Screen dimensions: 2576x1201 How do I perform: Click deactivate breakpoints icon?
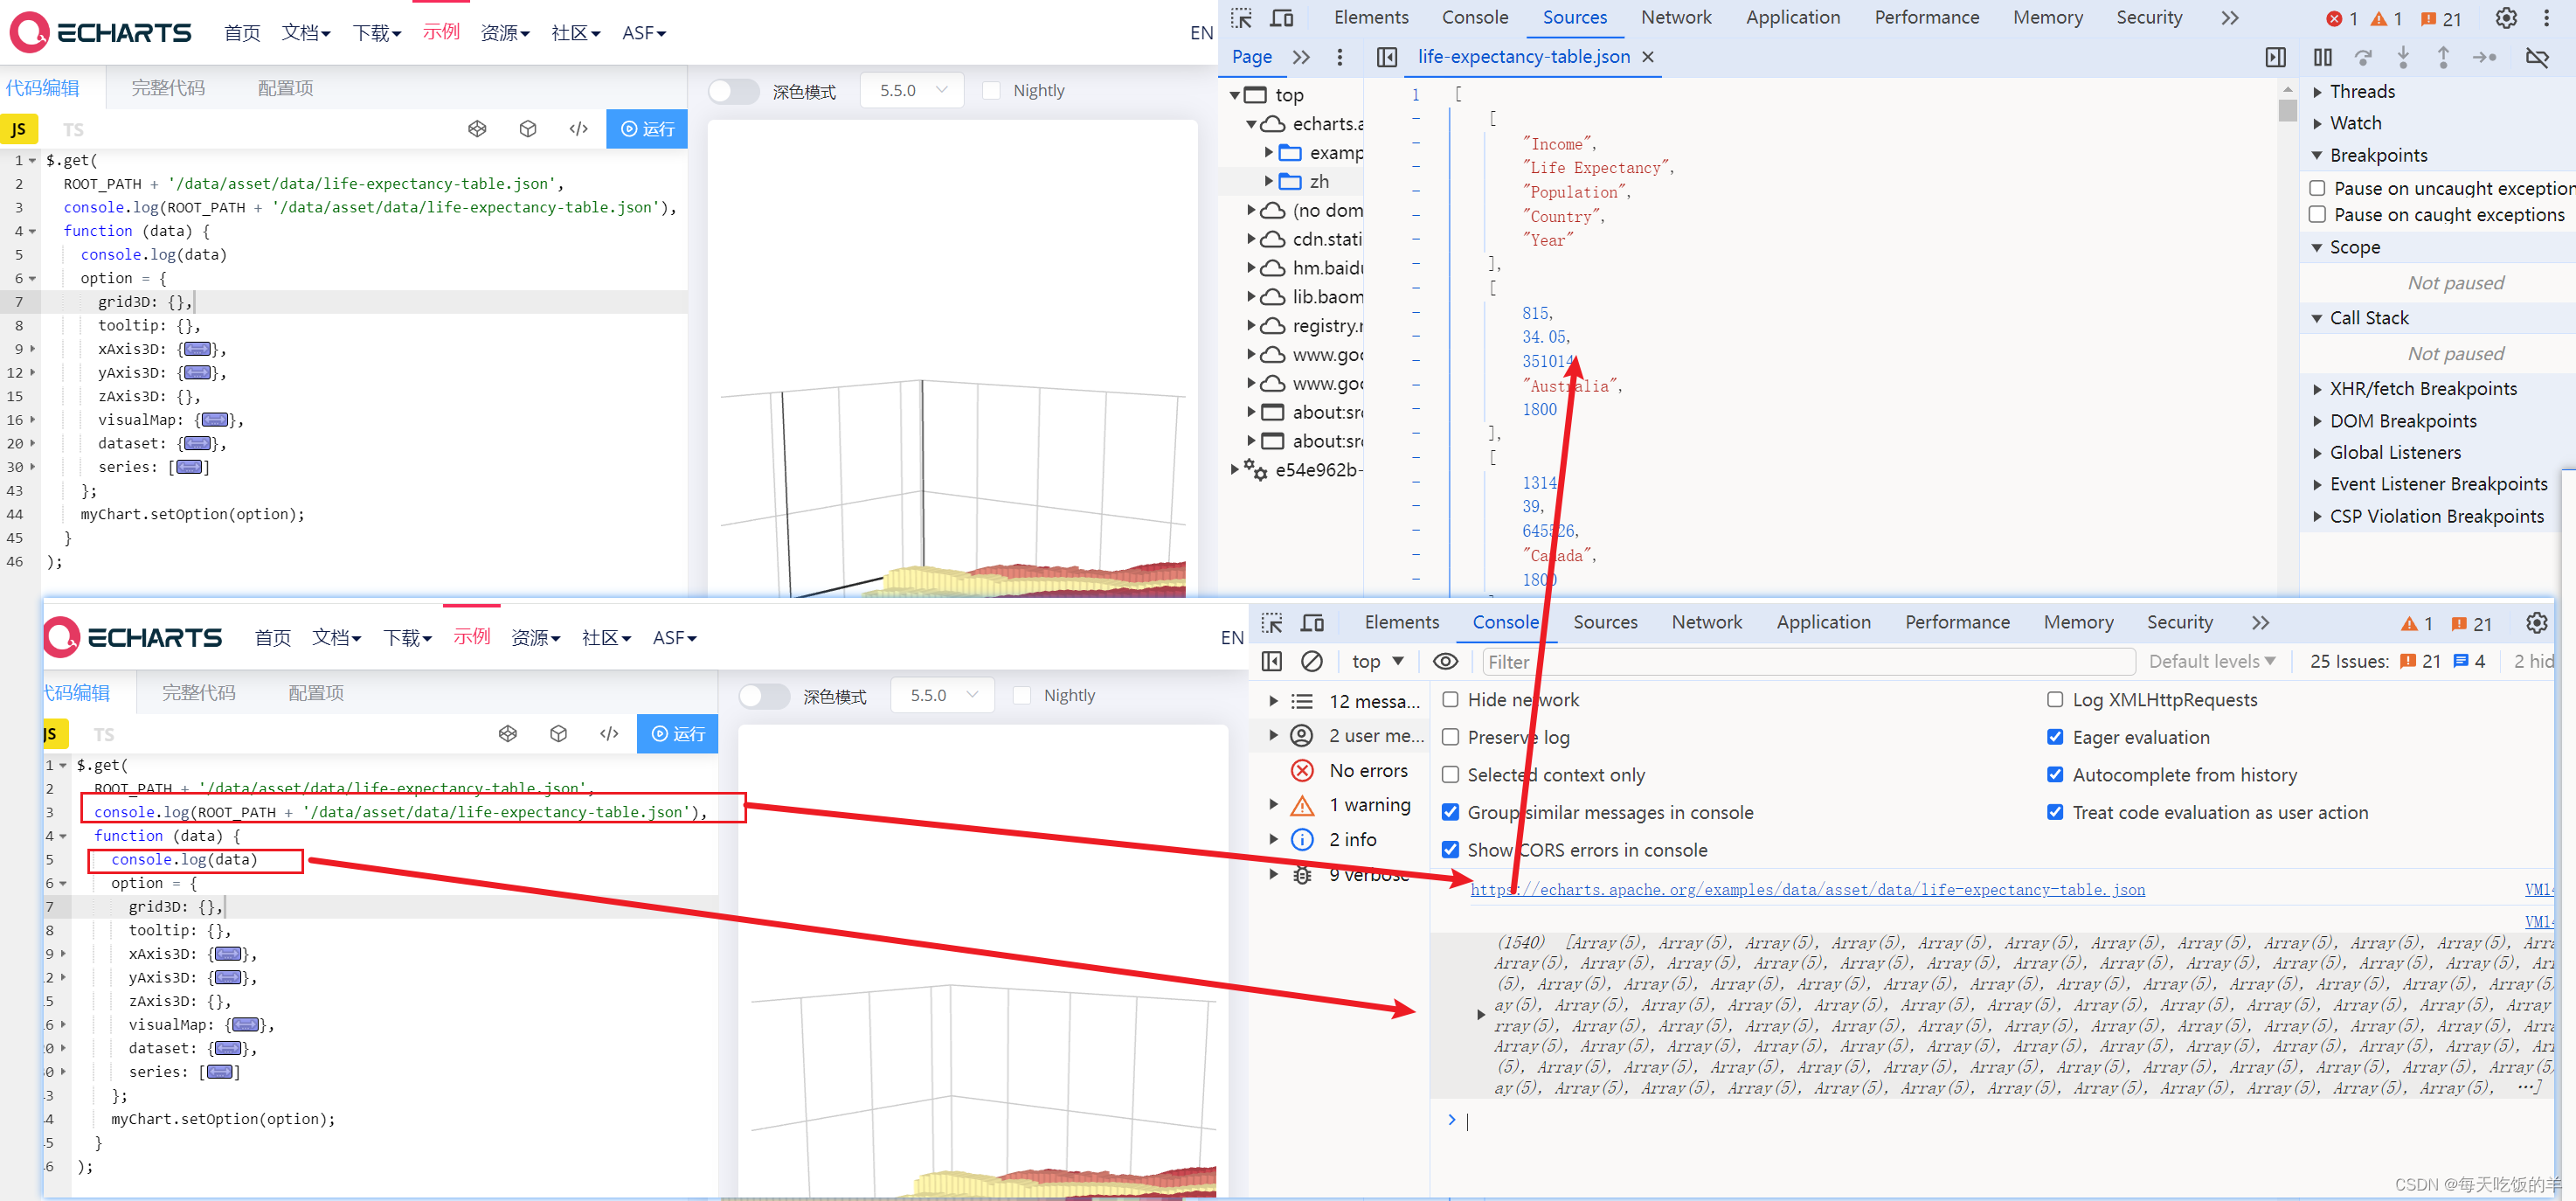2537,57
